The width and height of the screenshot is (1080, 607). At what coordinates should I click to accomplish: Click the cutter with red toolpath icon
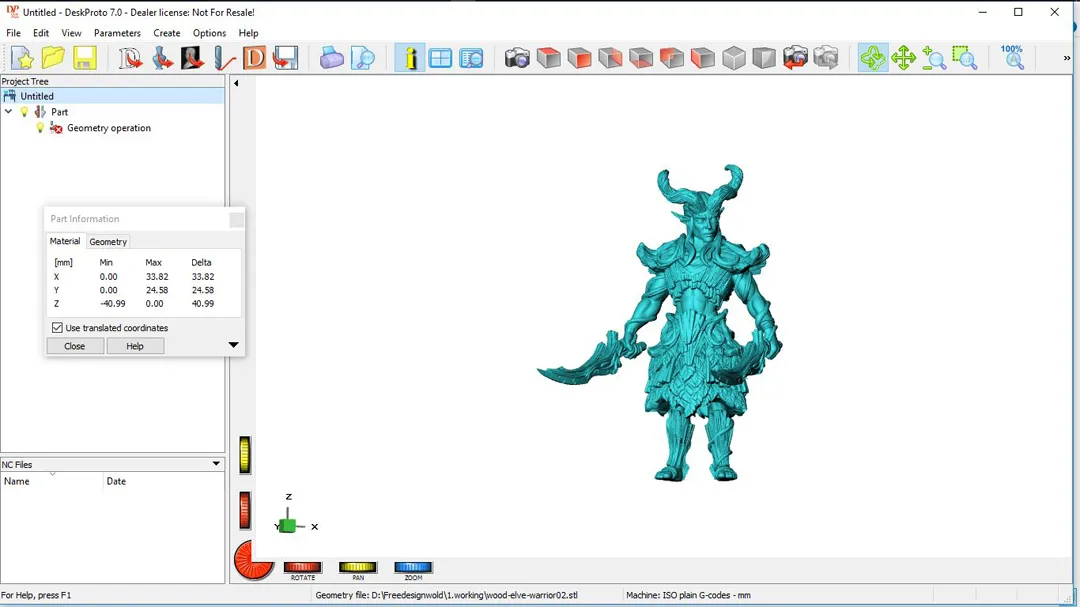pyautogui.click(x=223, y=58)
